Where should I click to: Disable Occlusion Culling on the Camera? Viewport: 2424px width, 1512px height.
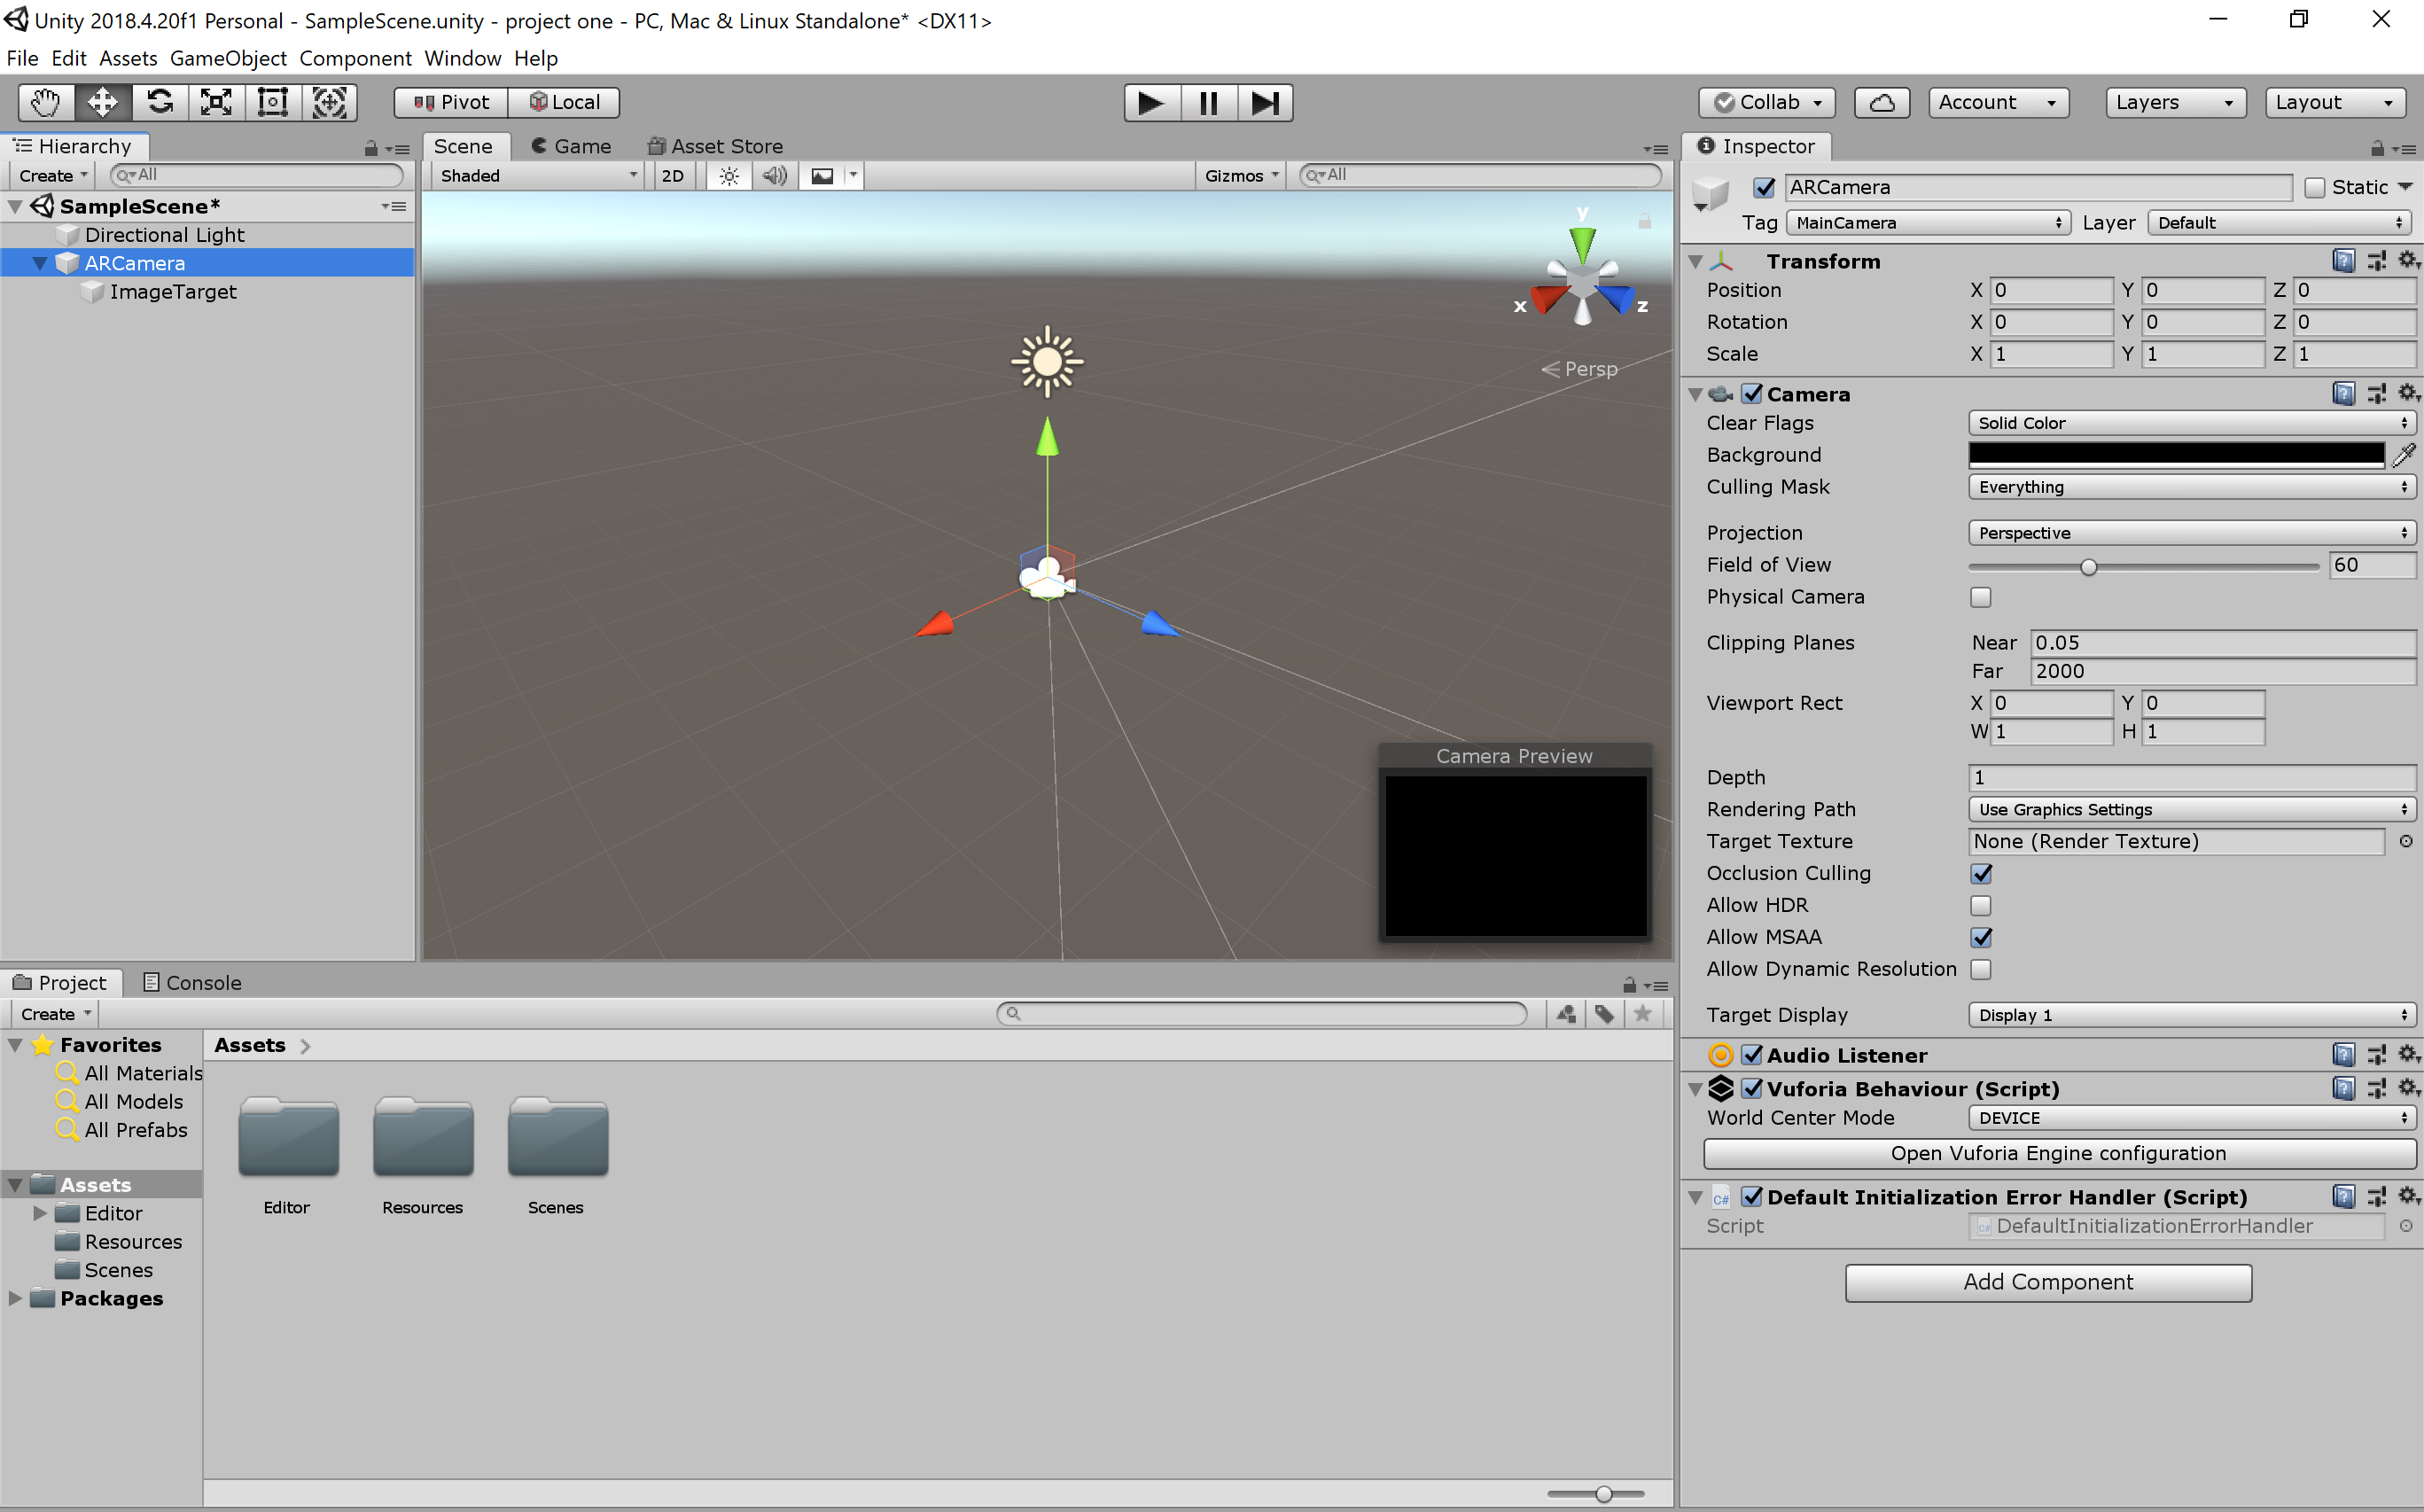[x=1983, y=873]
